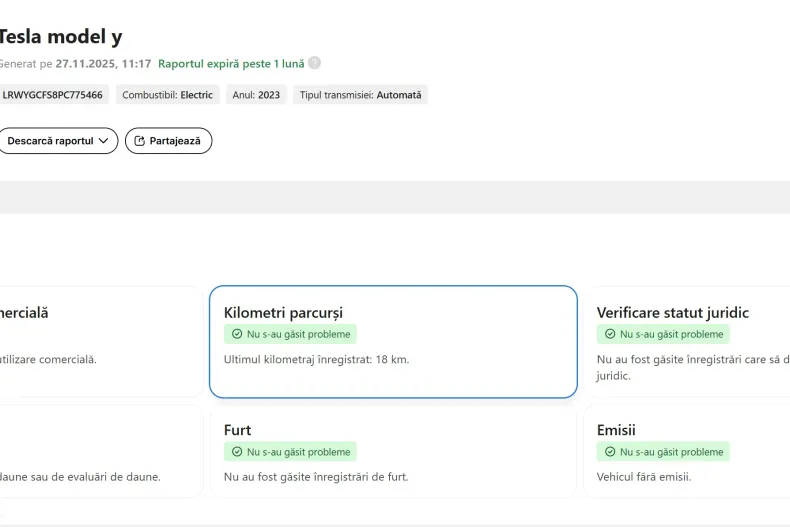The width and height of the screenshot is (790, 527).
Task: Click the checkmark icon in Furt status badge
Action: coord(237,452)
